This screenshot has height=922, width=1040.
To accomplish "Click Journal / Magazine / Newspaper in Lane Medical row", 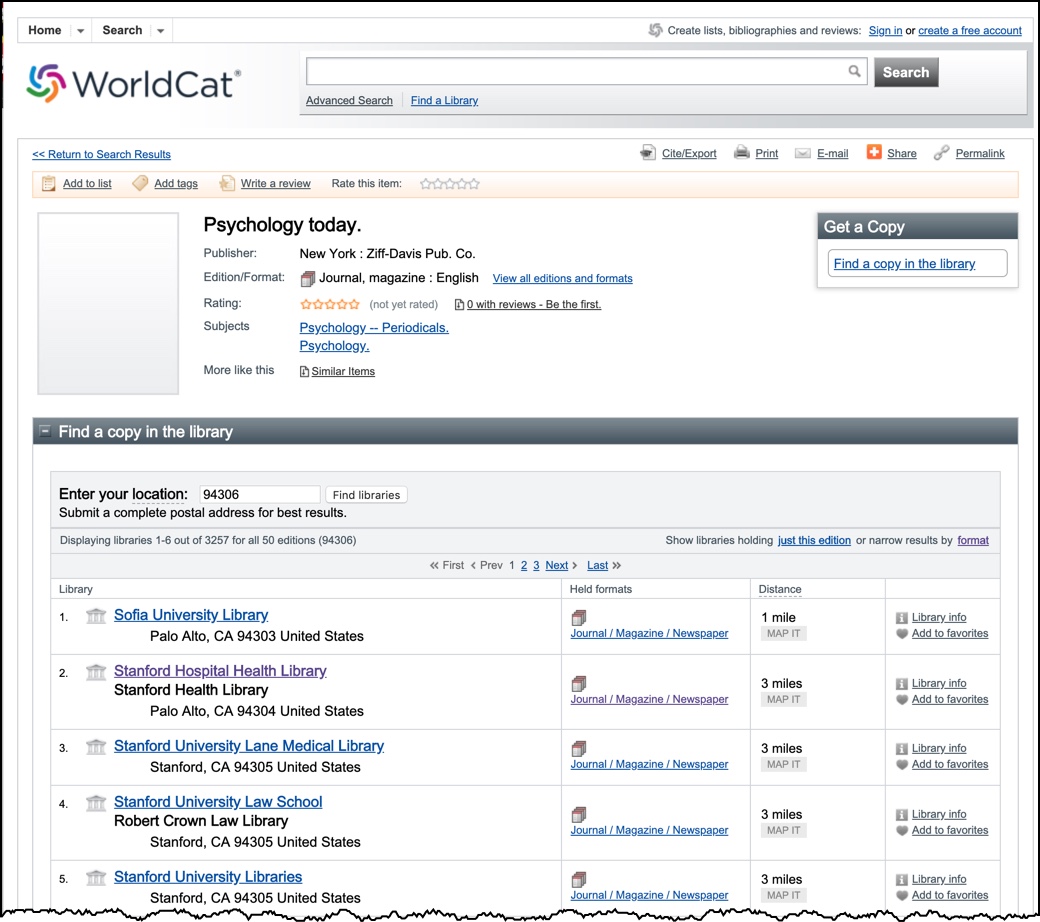I will 649,764.
